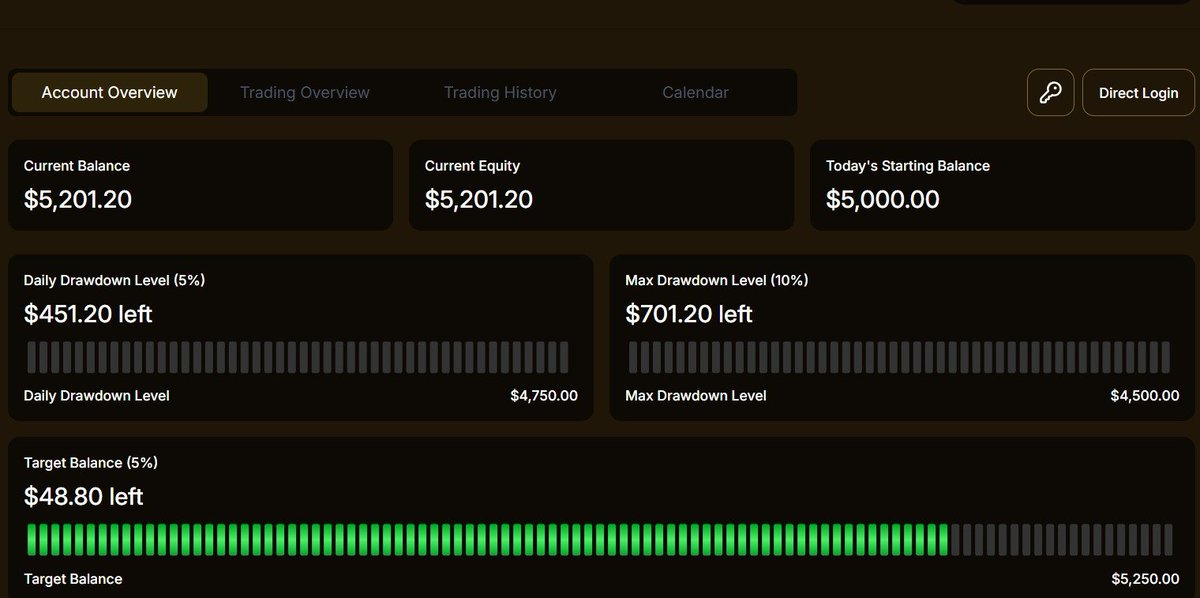
Task: Click the Max Drawdown progress bar
Action: (899, 357)
